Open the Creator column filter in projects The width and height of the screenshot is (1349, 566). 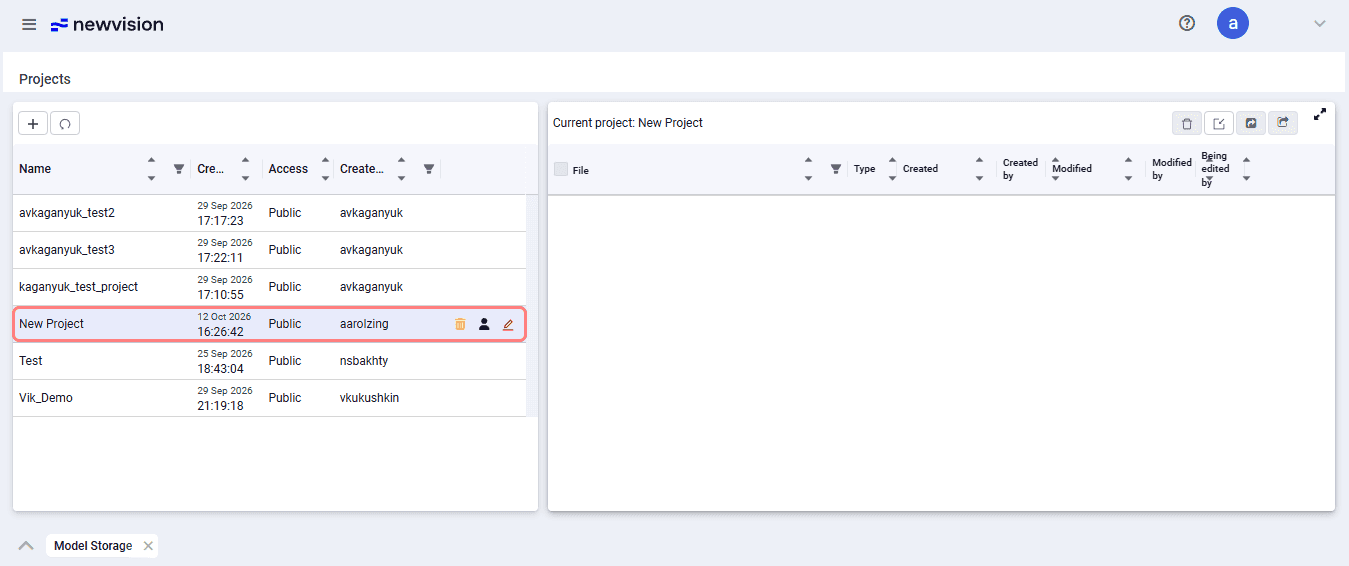click(428, 169)
